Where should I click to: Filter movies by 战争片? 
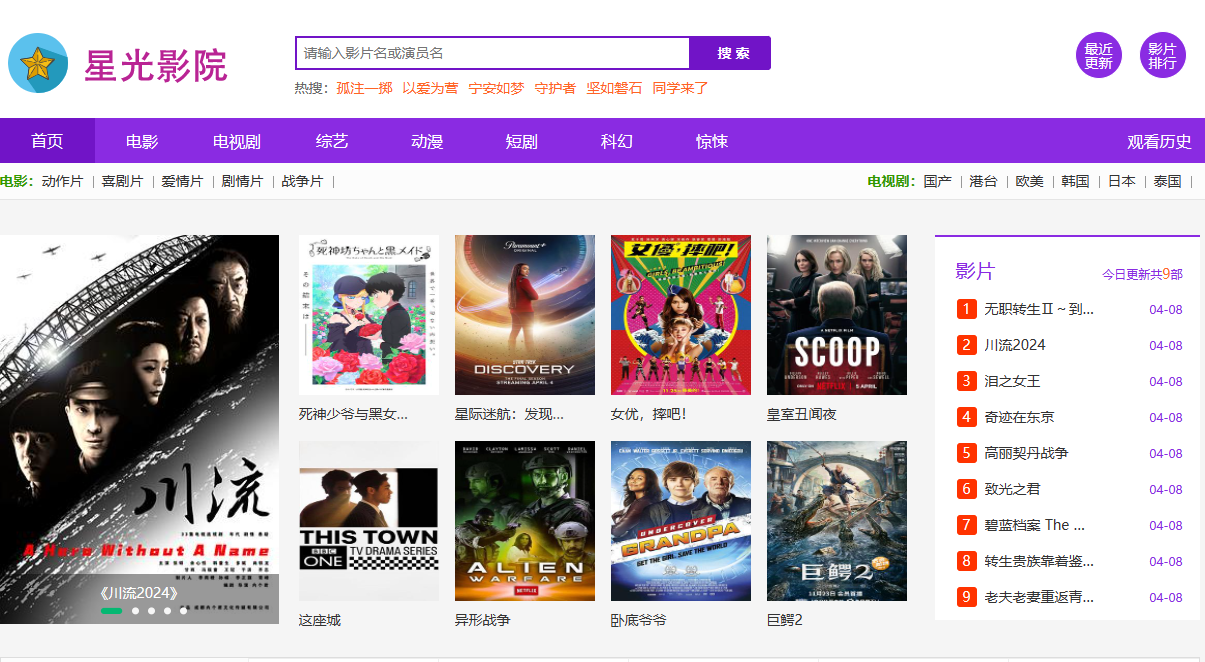(303, 181)
